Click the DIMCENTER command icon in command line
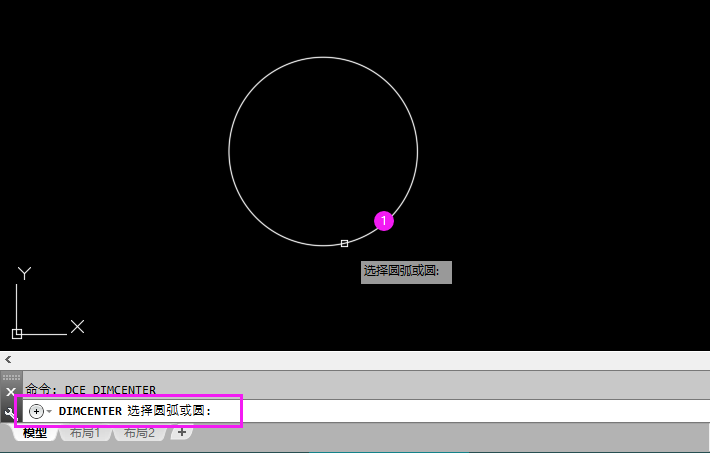 point(36,411)
